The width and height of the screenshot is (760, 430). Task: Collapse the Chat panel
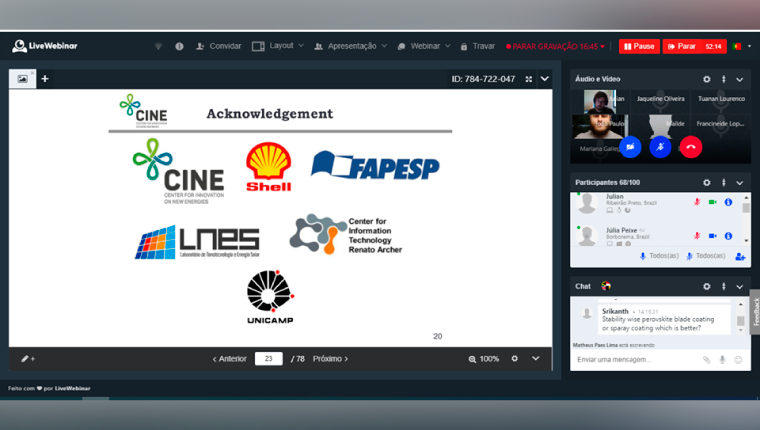click(x=740, y=287)
